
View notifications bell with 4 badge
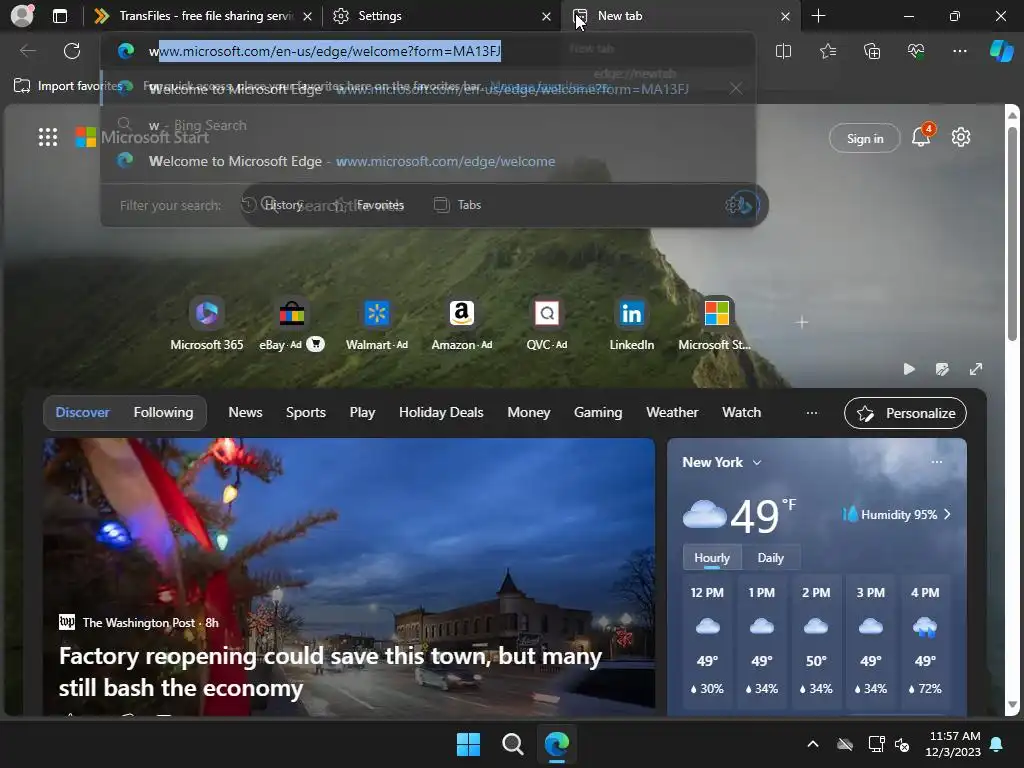pos(921,136)
